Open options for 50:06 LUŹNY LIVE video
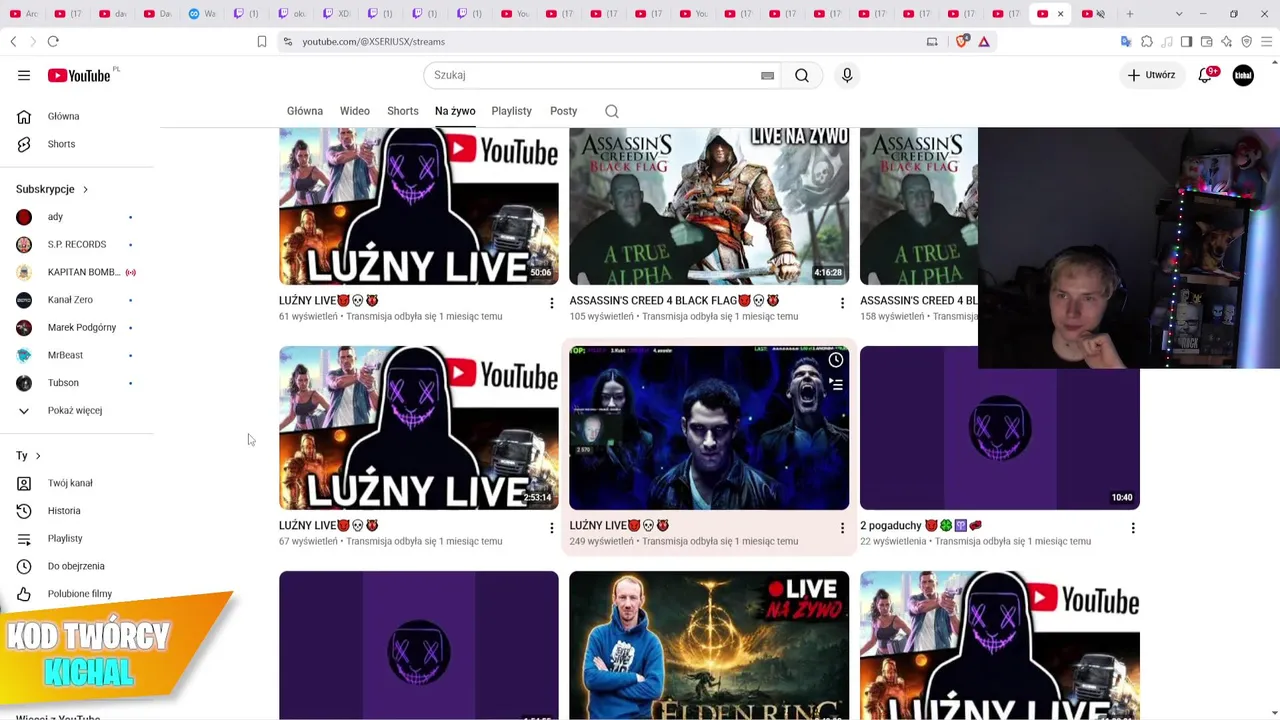 click(x=551, y=303)
